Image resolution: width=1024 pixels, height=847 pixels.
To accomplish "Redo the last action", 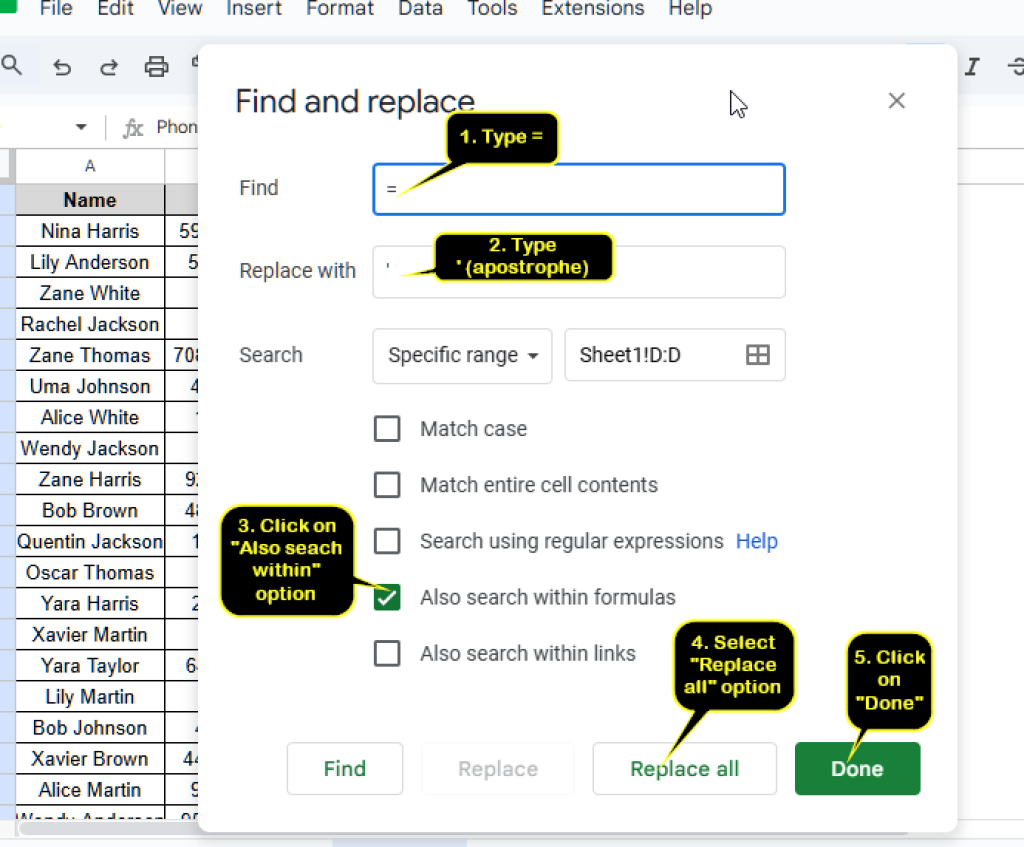I will pyautogui.click(x=109, y=65).
